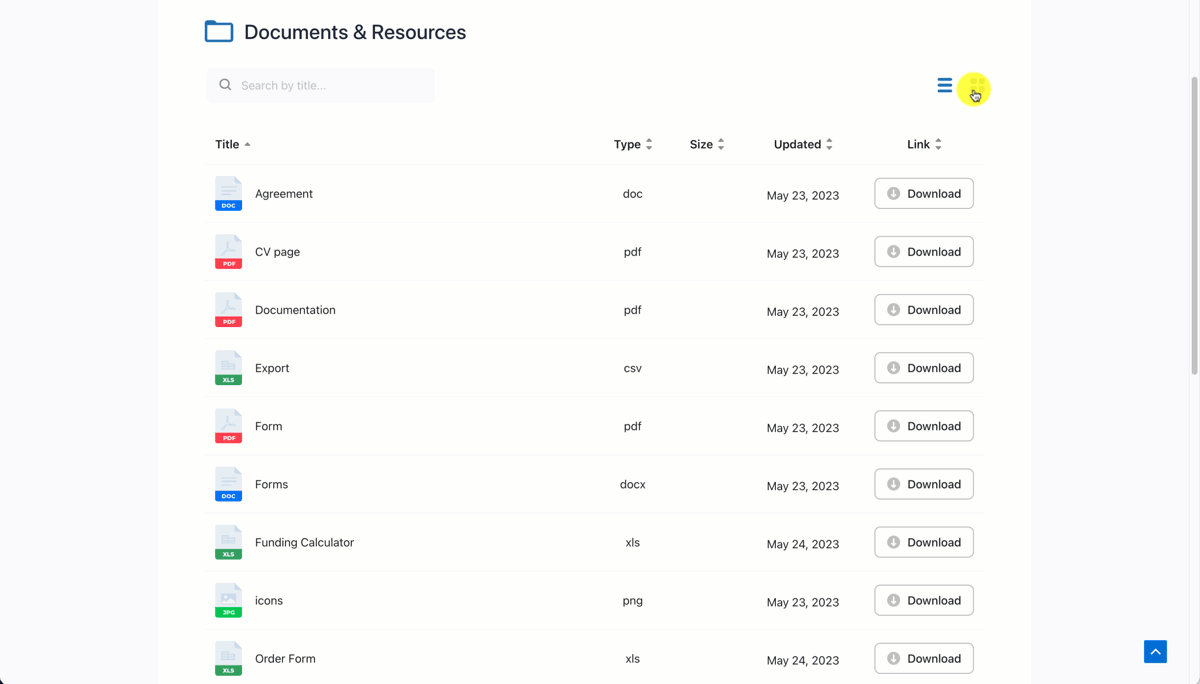This screenshot has width=1200, height=684.
Task: Click the csv type cell for Export
Action: click(x=633, y=368)
